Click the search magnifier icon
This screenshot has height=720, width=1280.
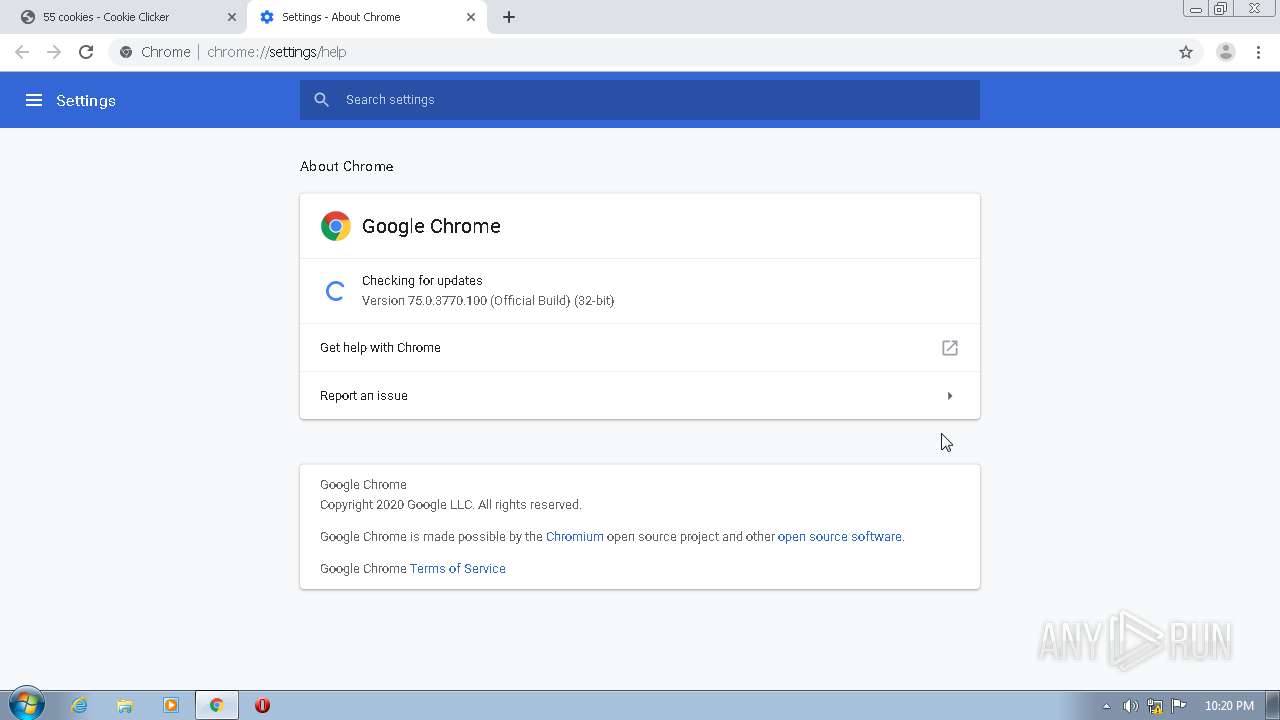coord(321,100)
